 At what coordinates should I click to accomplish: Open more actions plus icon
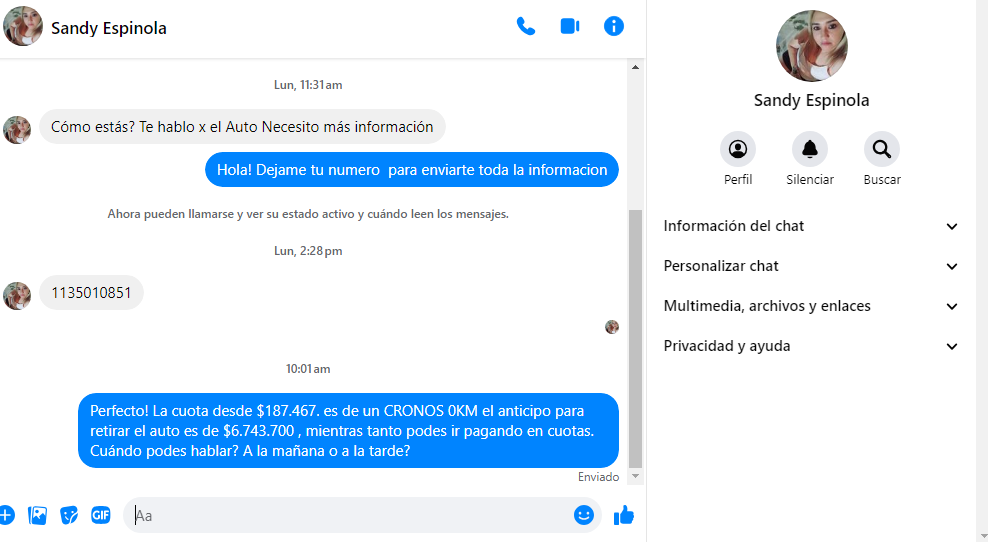[x=6, y=515]
